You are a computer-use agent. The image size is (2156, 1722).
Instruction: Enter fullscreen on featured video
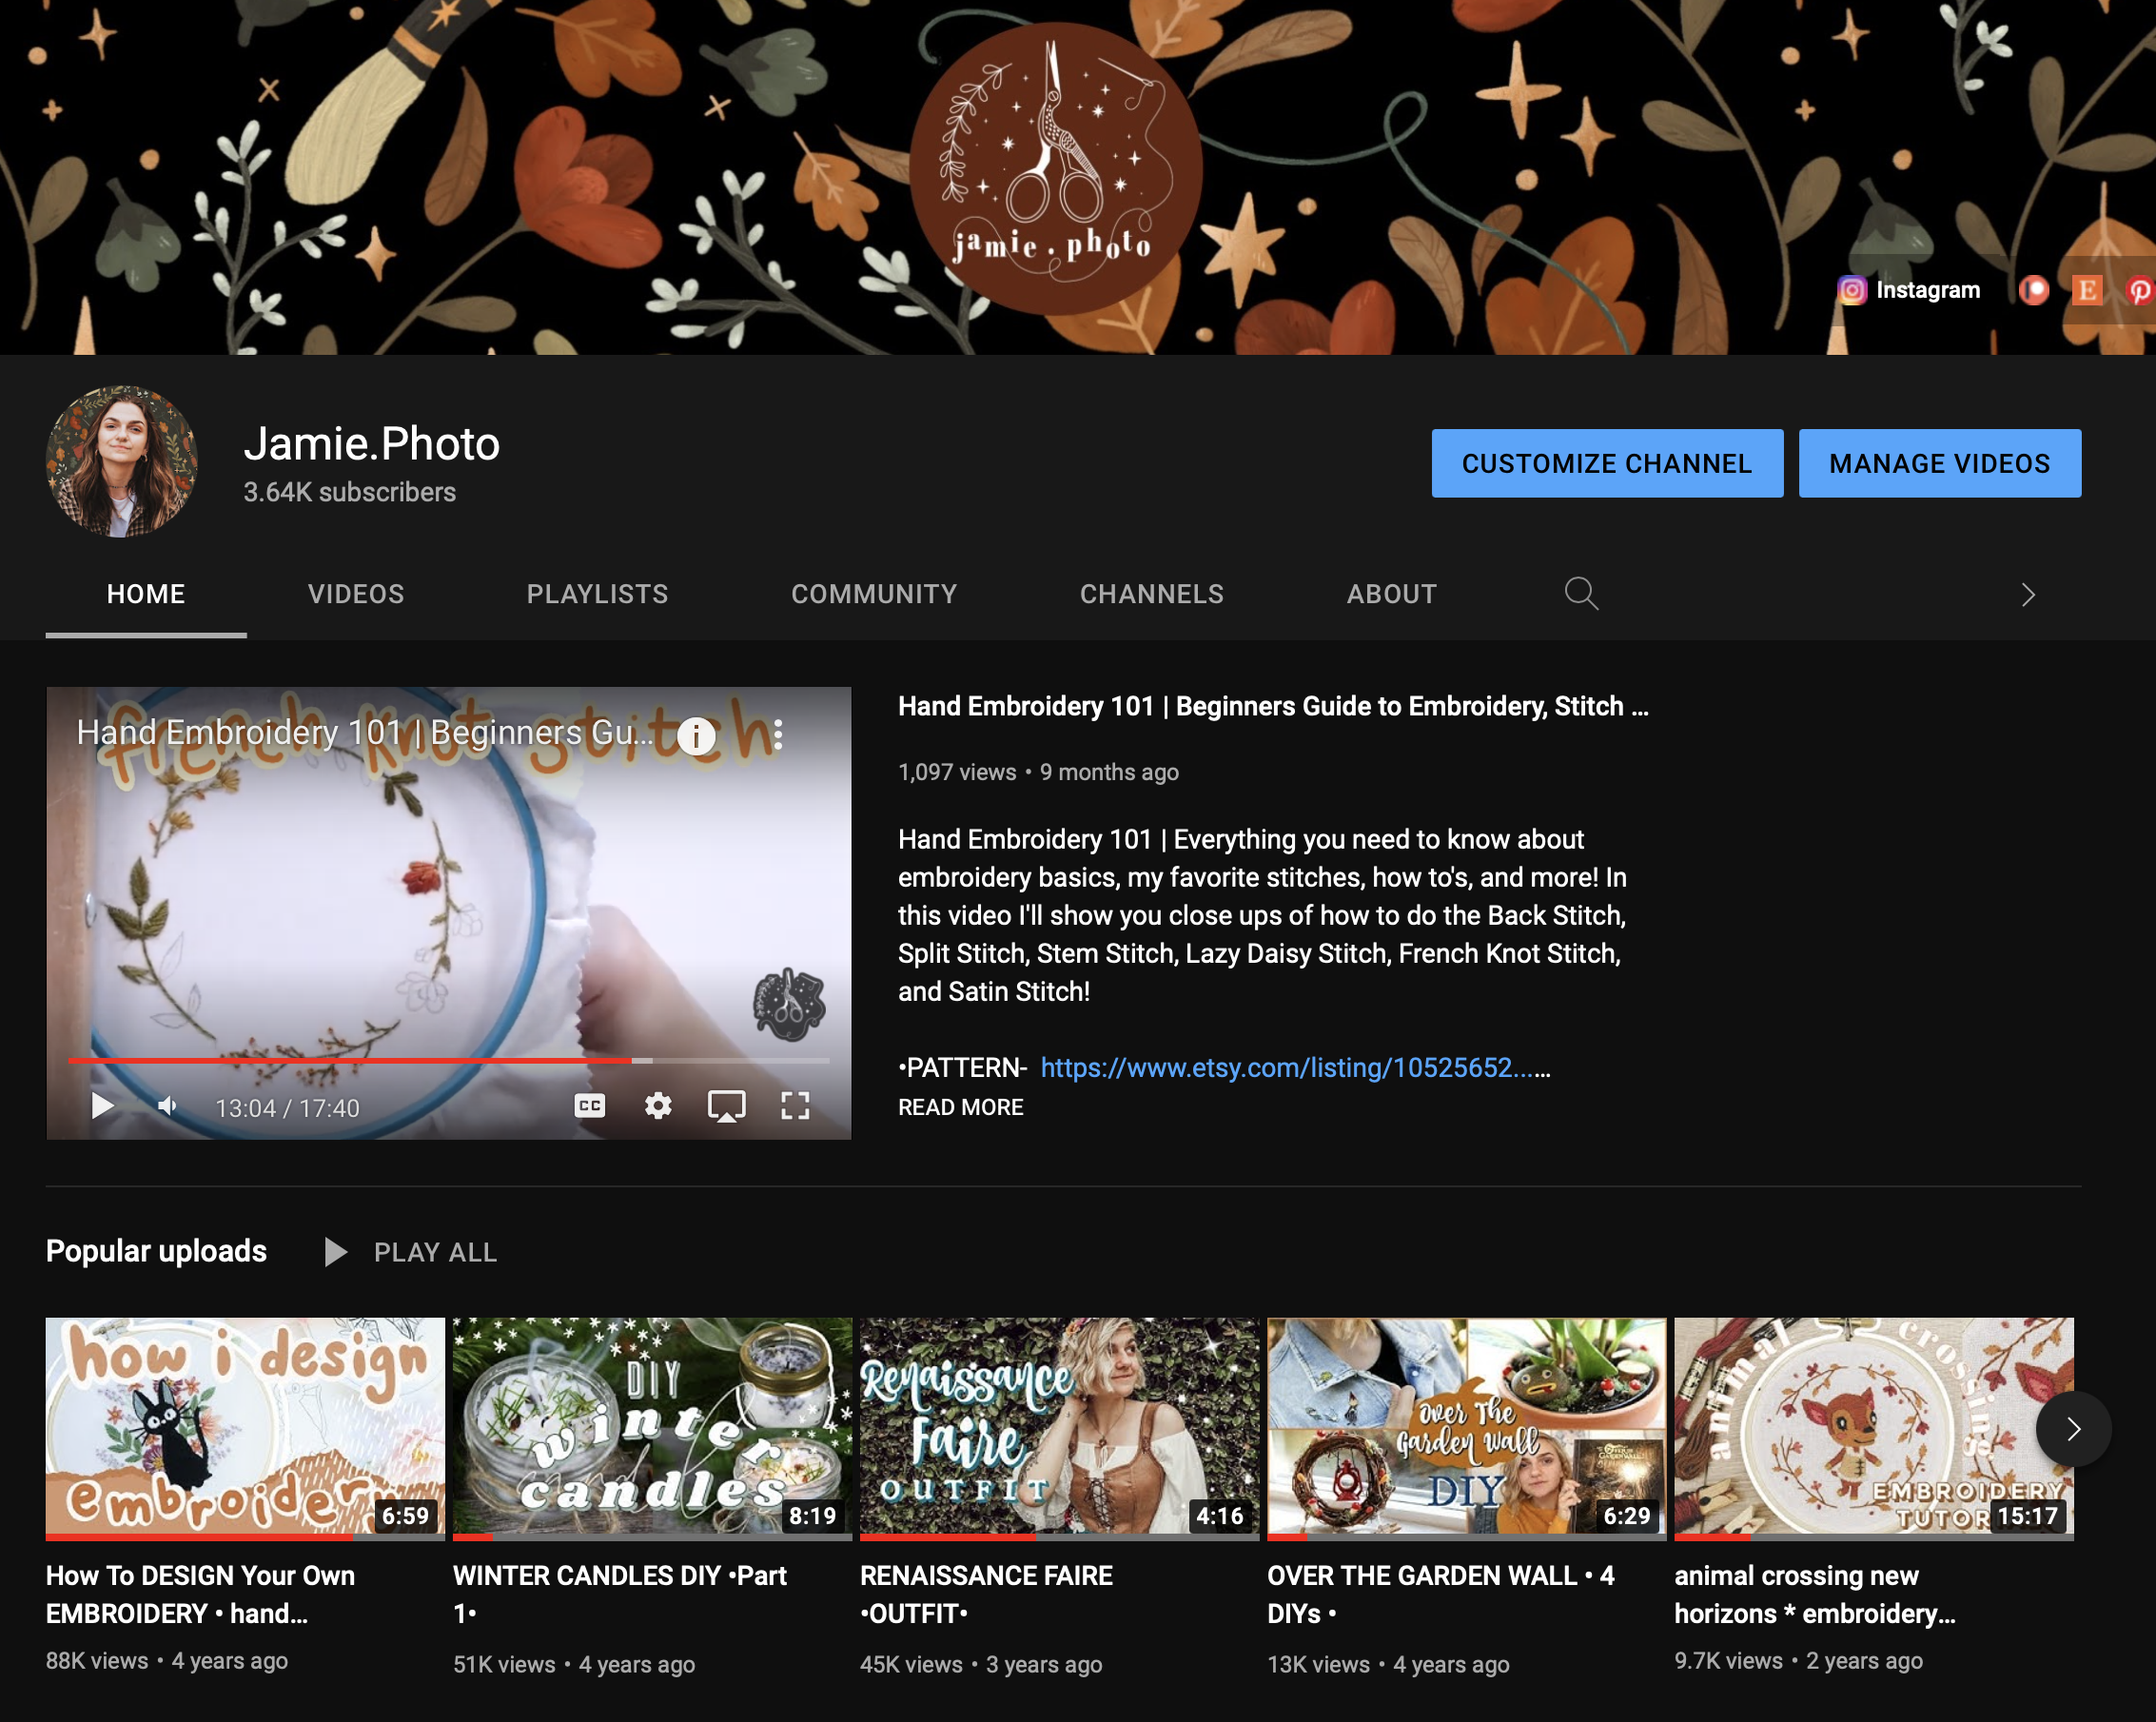(x=795, y=1106)
